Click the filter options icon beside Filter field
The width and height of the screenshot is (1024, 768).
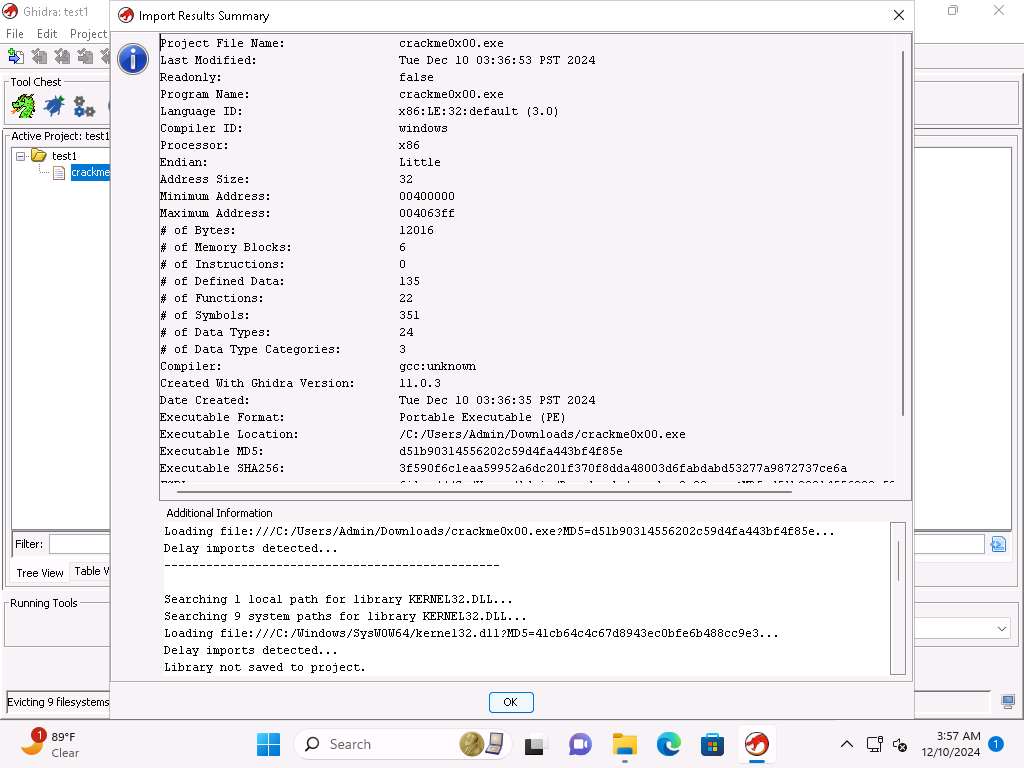(997, 544)
